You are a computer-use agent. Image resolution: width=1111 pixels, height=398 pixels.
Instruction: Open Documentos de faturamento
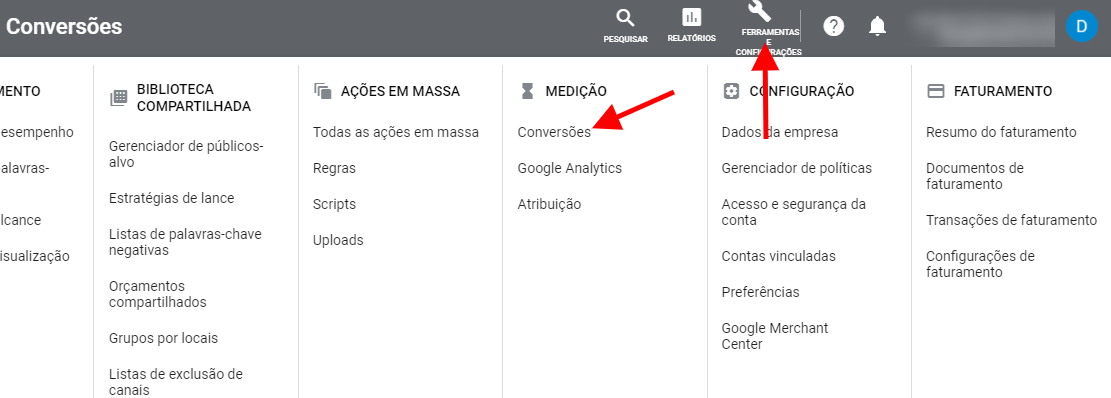tap(975, 176)
